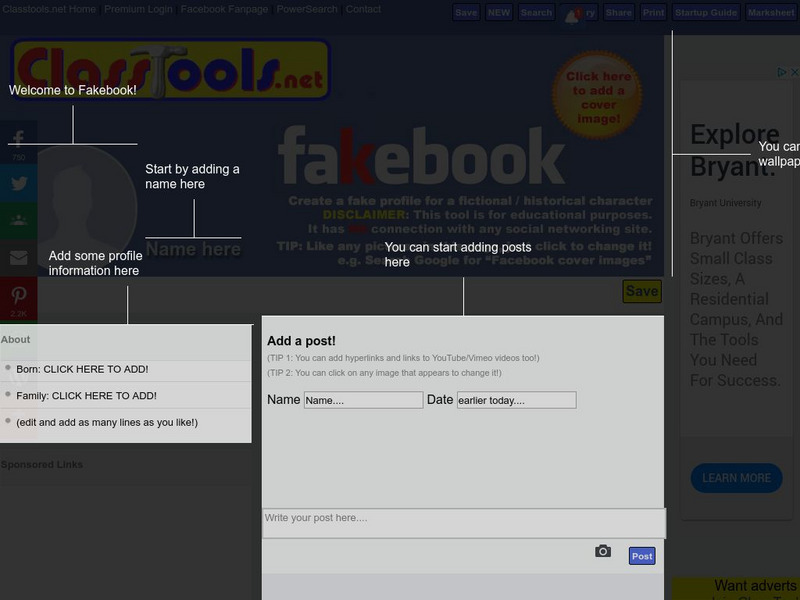Open the history icon in the top toolbar

tap(574, 13)
